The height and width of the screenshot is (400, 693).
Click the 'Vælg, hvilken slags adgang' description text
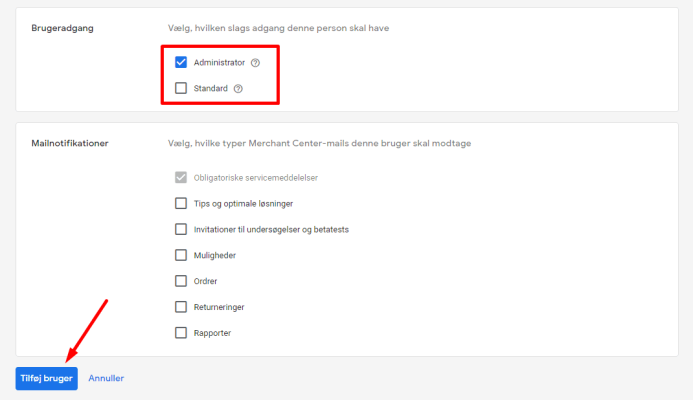pyautogui.click(x=278, y=27)
